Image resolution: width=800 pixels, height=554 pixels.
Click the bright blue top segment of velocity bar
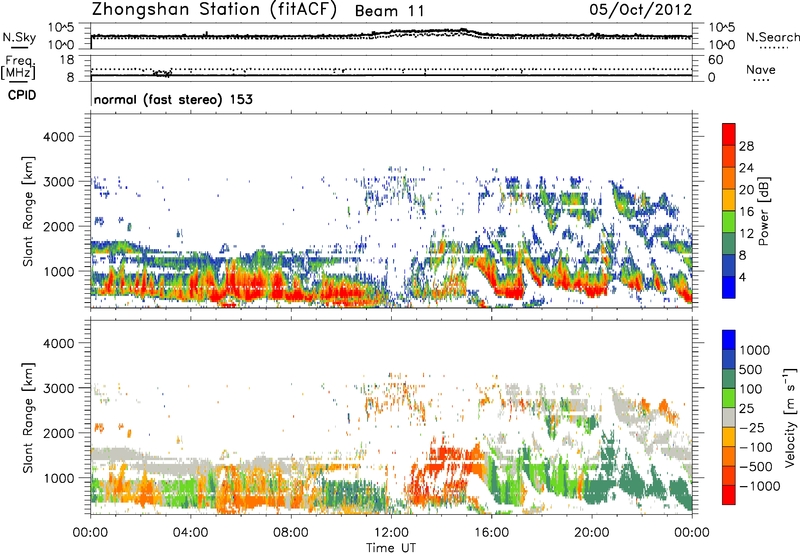tap(729, 340)
